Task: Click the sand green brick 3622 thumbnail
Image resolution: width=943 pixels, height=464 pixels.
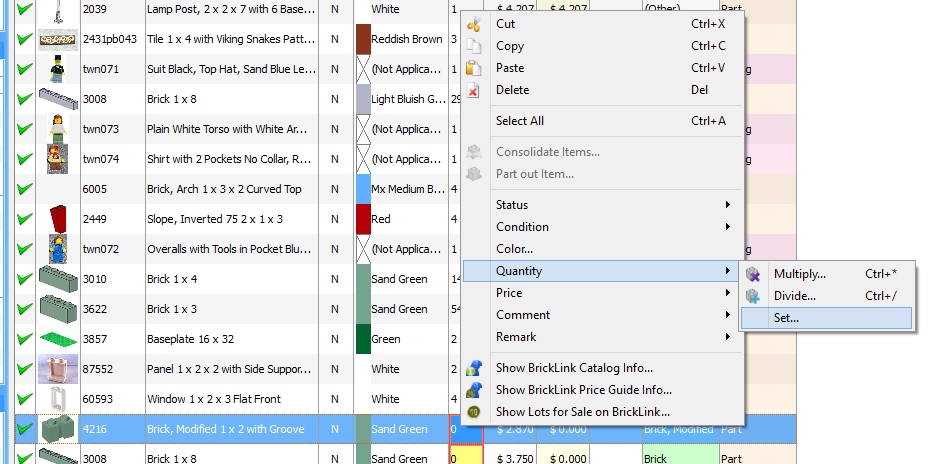Action: coord(58,309)
